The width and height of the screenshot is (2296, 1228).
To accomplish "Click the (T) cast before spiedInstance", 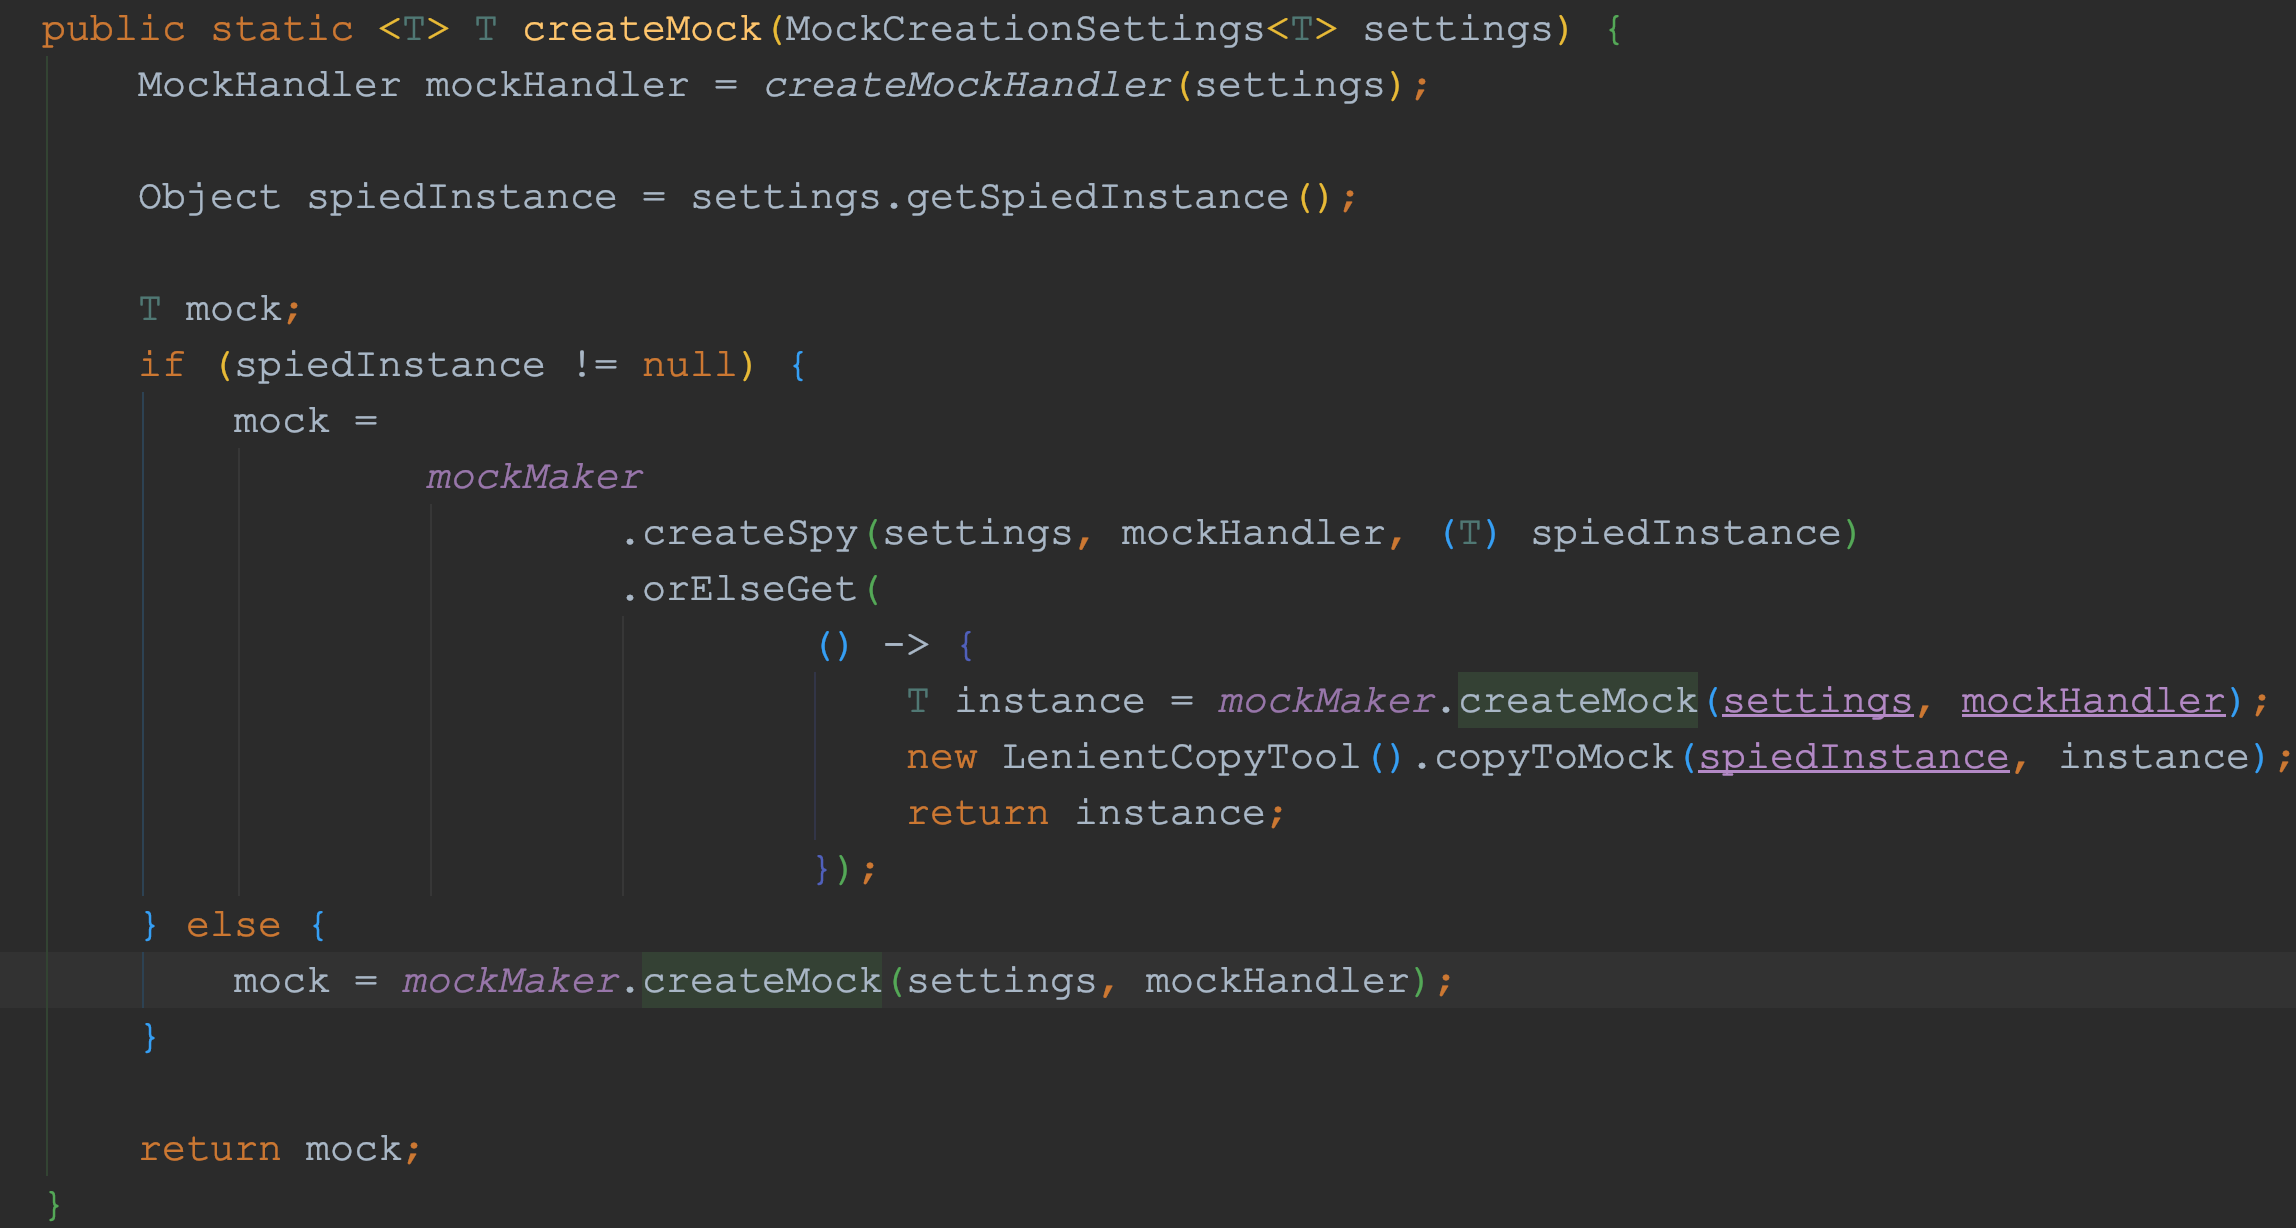I will [x=1469, y=533].
